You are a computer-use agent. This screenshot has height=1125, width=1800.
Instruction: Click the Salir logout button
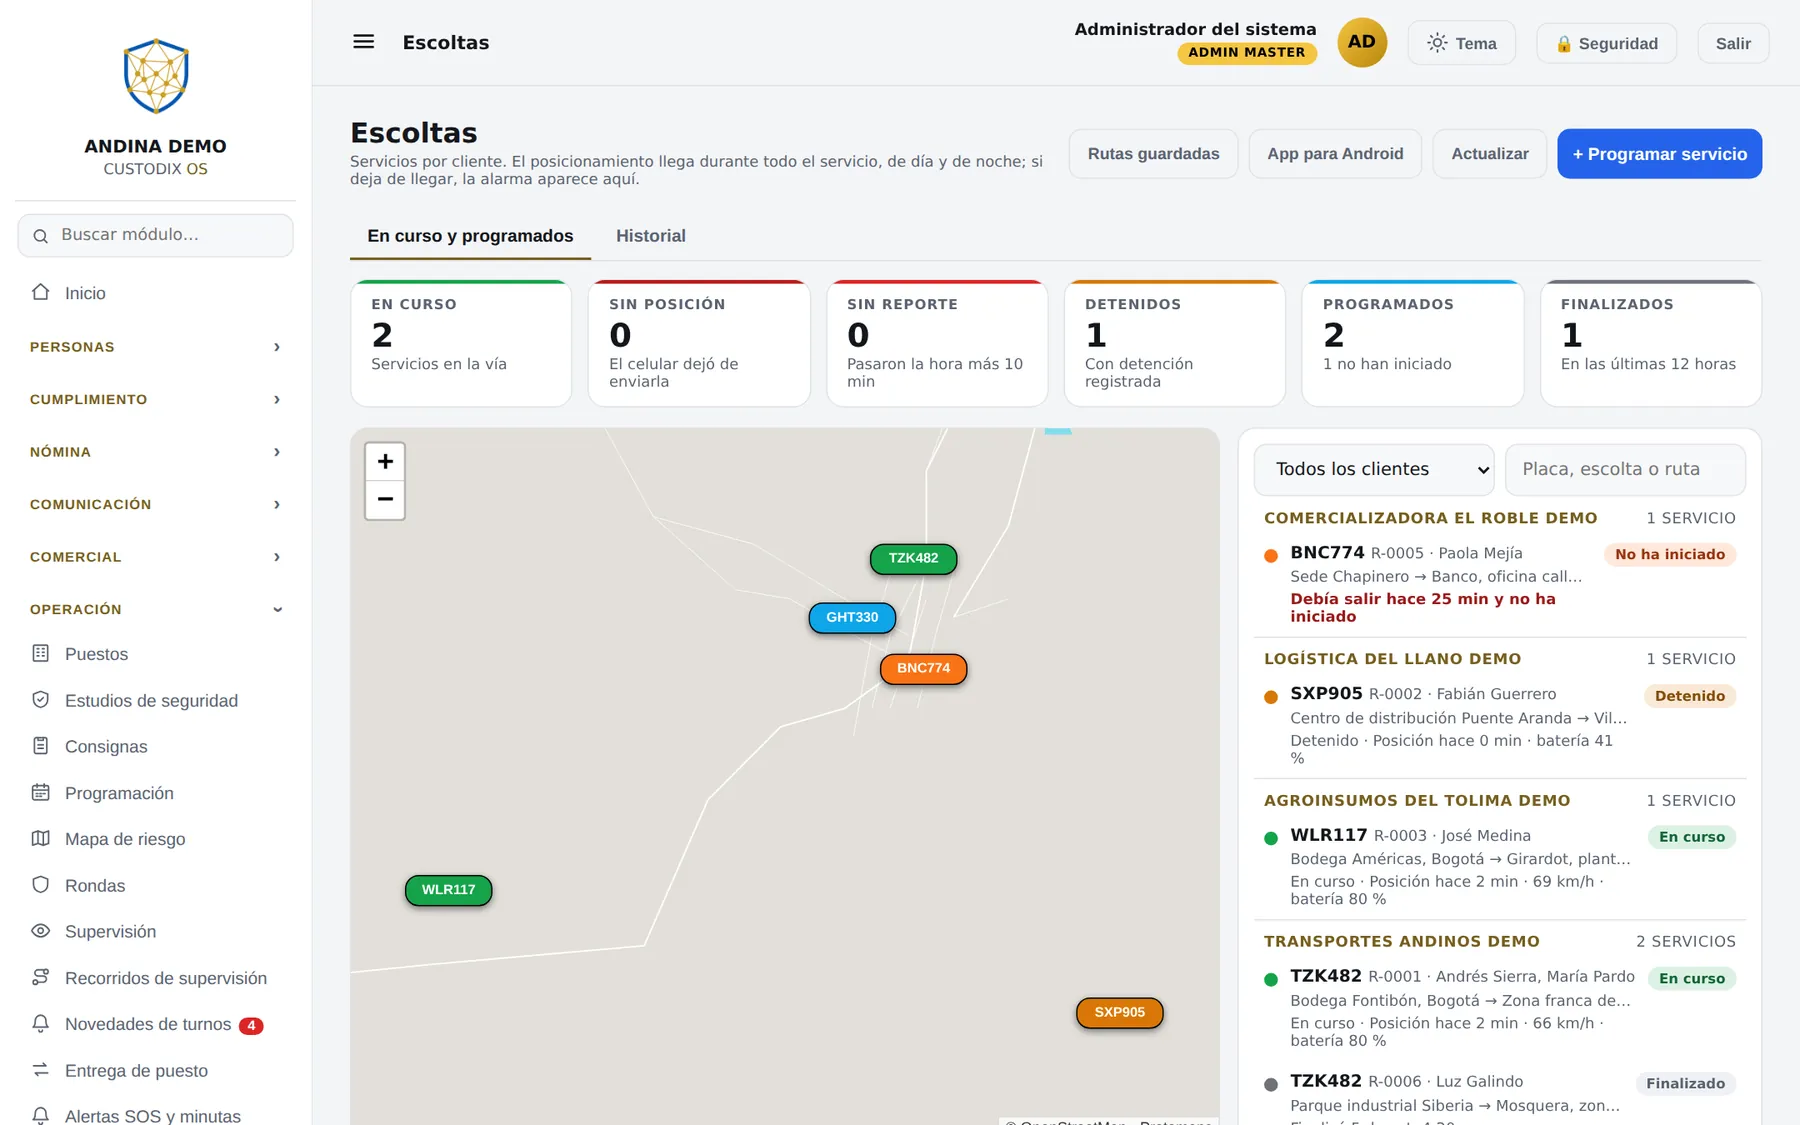(x=1733, y=43)
